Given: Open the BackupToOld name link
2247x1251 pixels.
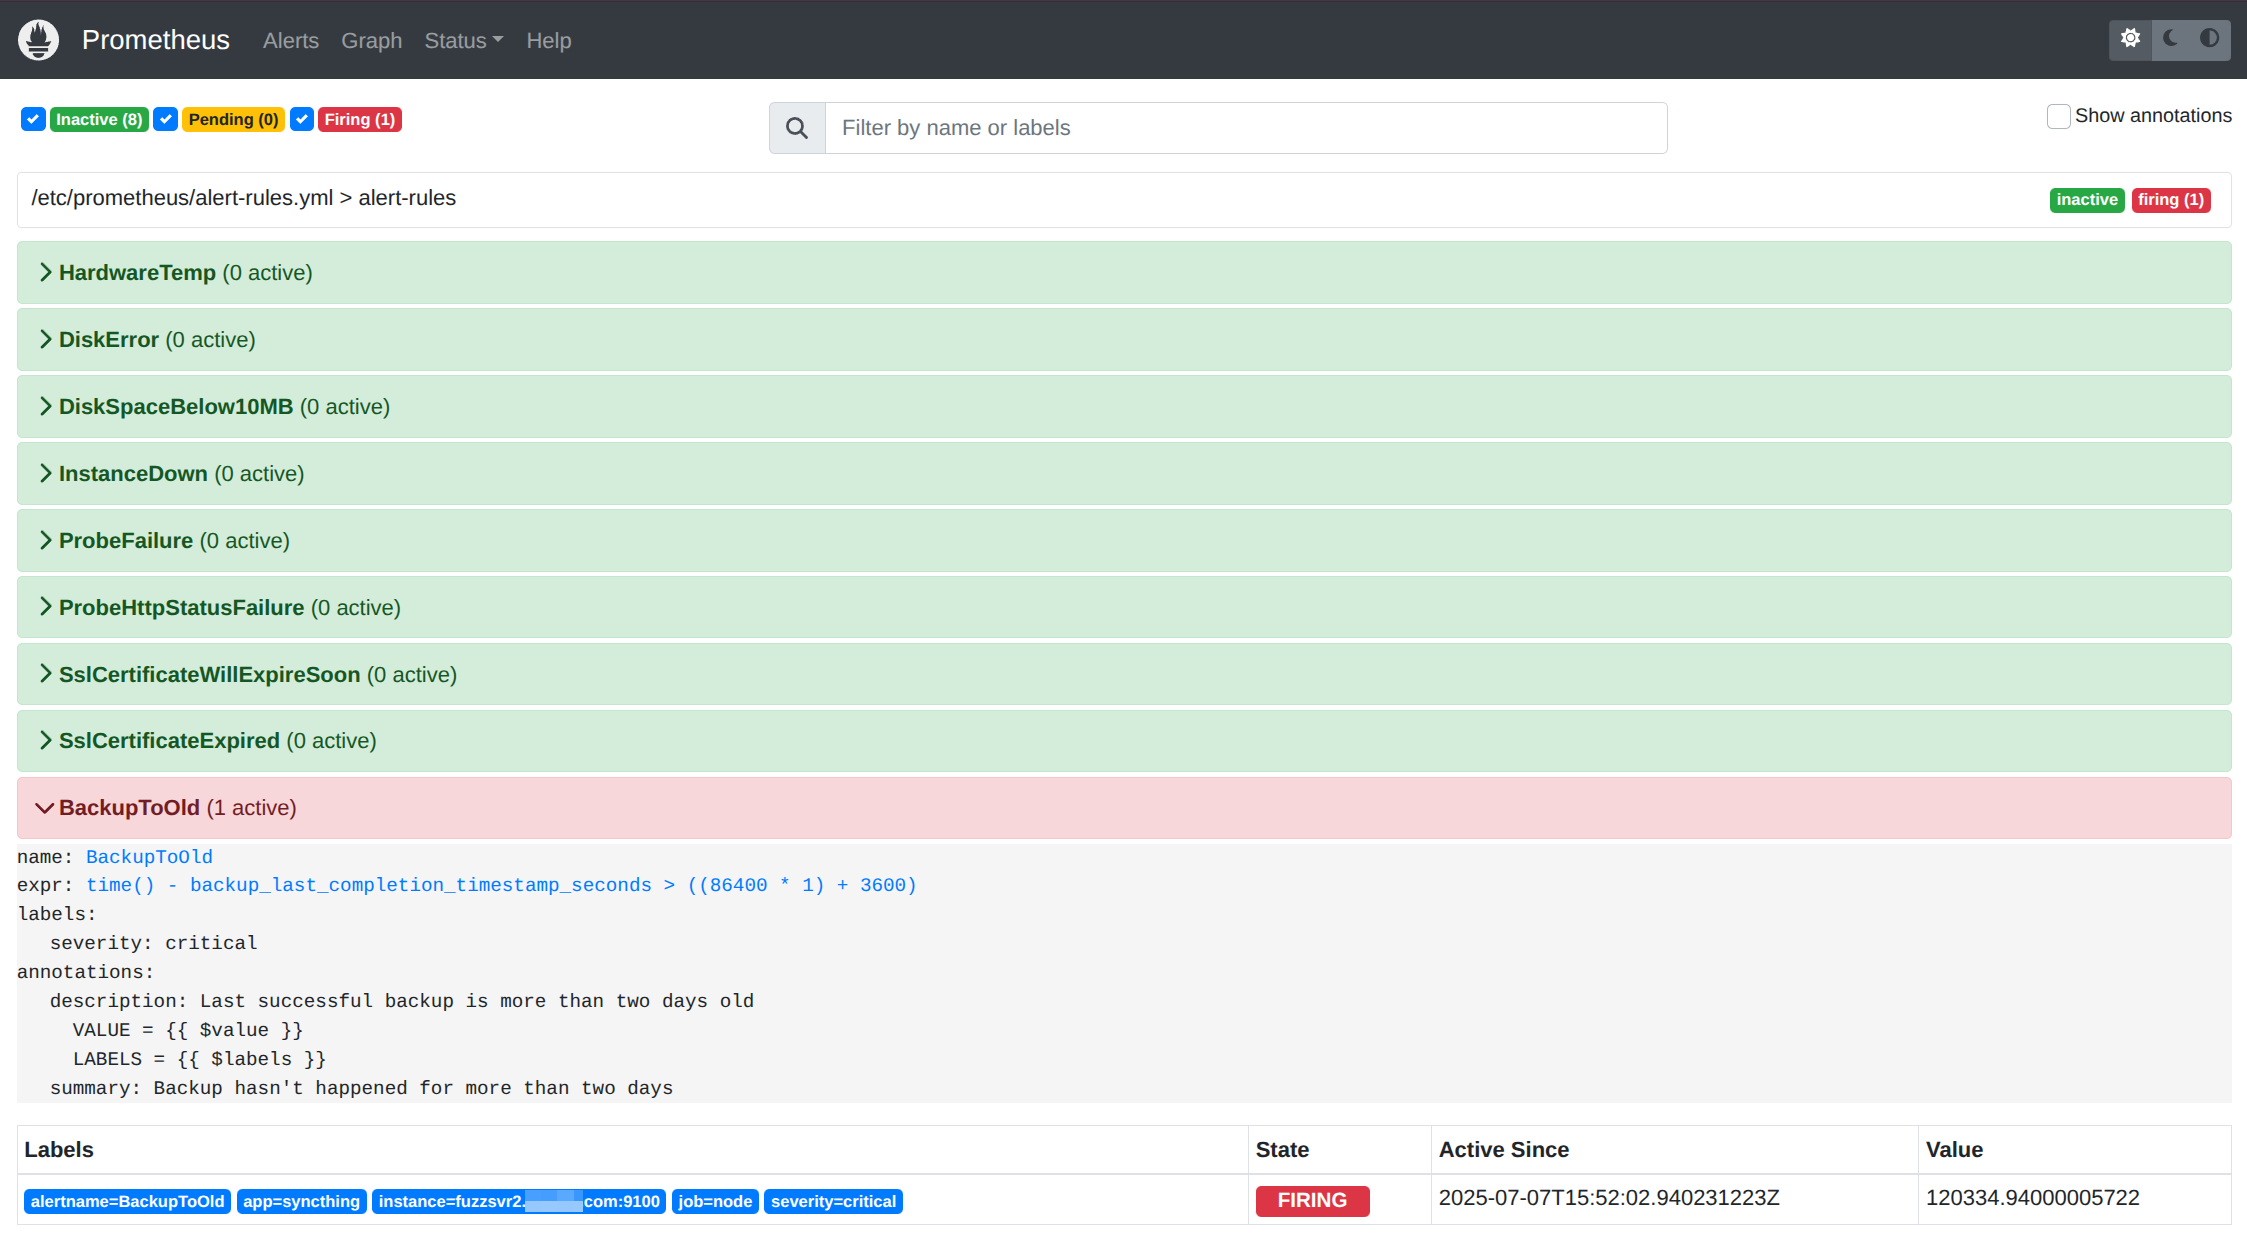Looking at the screenshot, I should point(149,857).
